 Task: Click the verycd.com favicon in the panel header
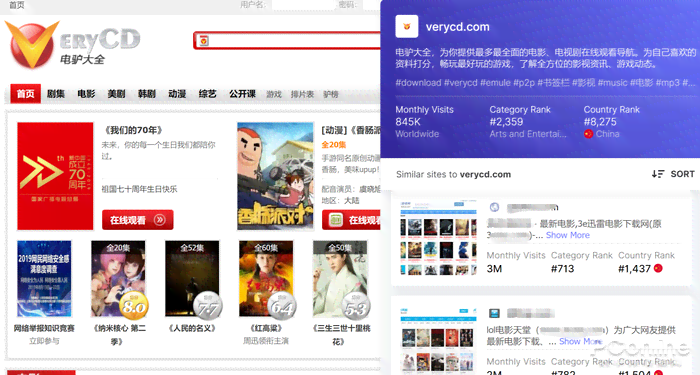407,26
